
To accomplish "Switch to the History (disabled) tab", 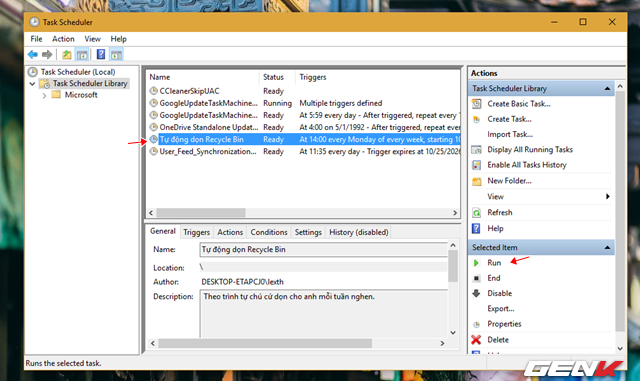I will tap(359, 232).
